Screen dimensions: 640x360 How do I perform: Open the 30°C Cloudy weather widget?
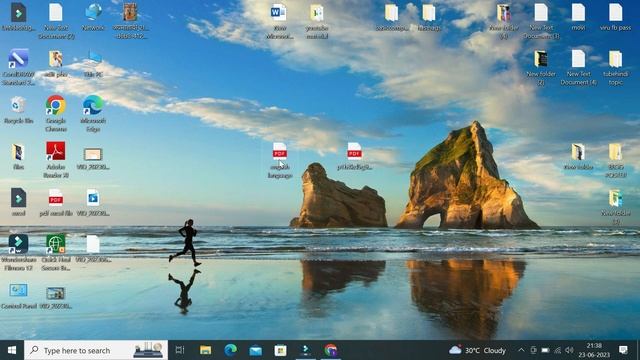478,350
